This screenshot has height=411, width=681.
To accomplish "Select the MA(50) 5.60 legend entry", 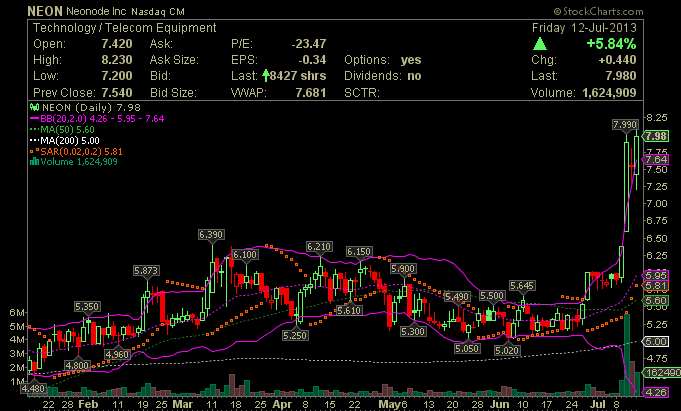I will click(x=62, y=129).
